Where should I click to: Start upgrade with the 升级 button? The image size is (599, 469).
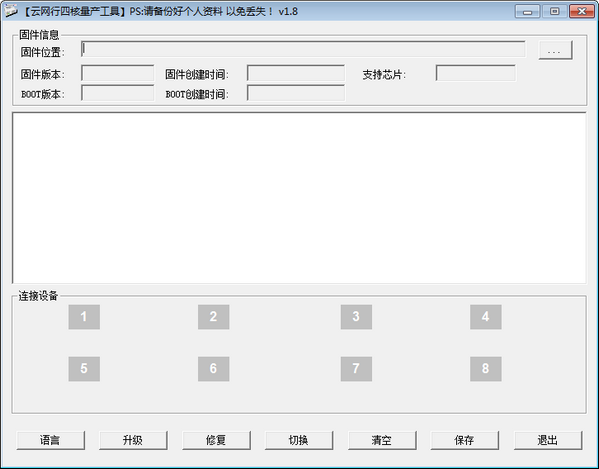(133, 440)
